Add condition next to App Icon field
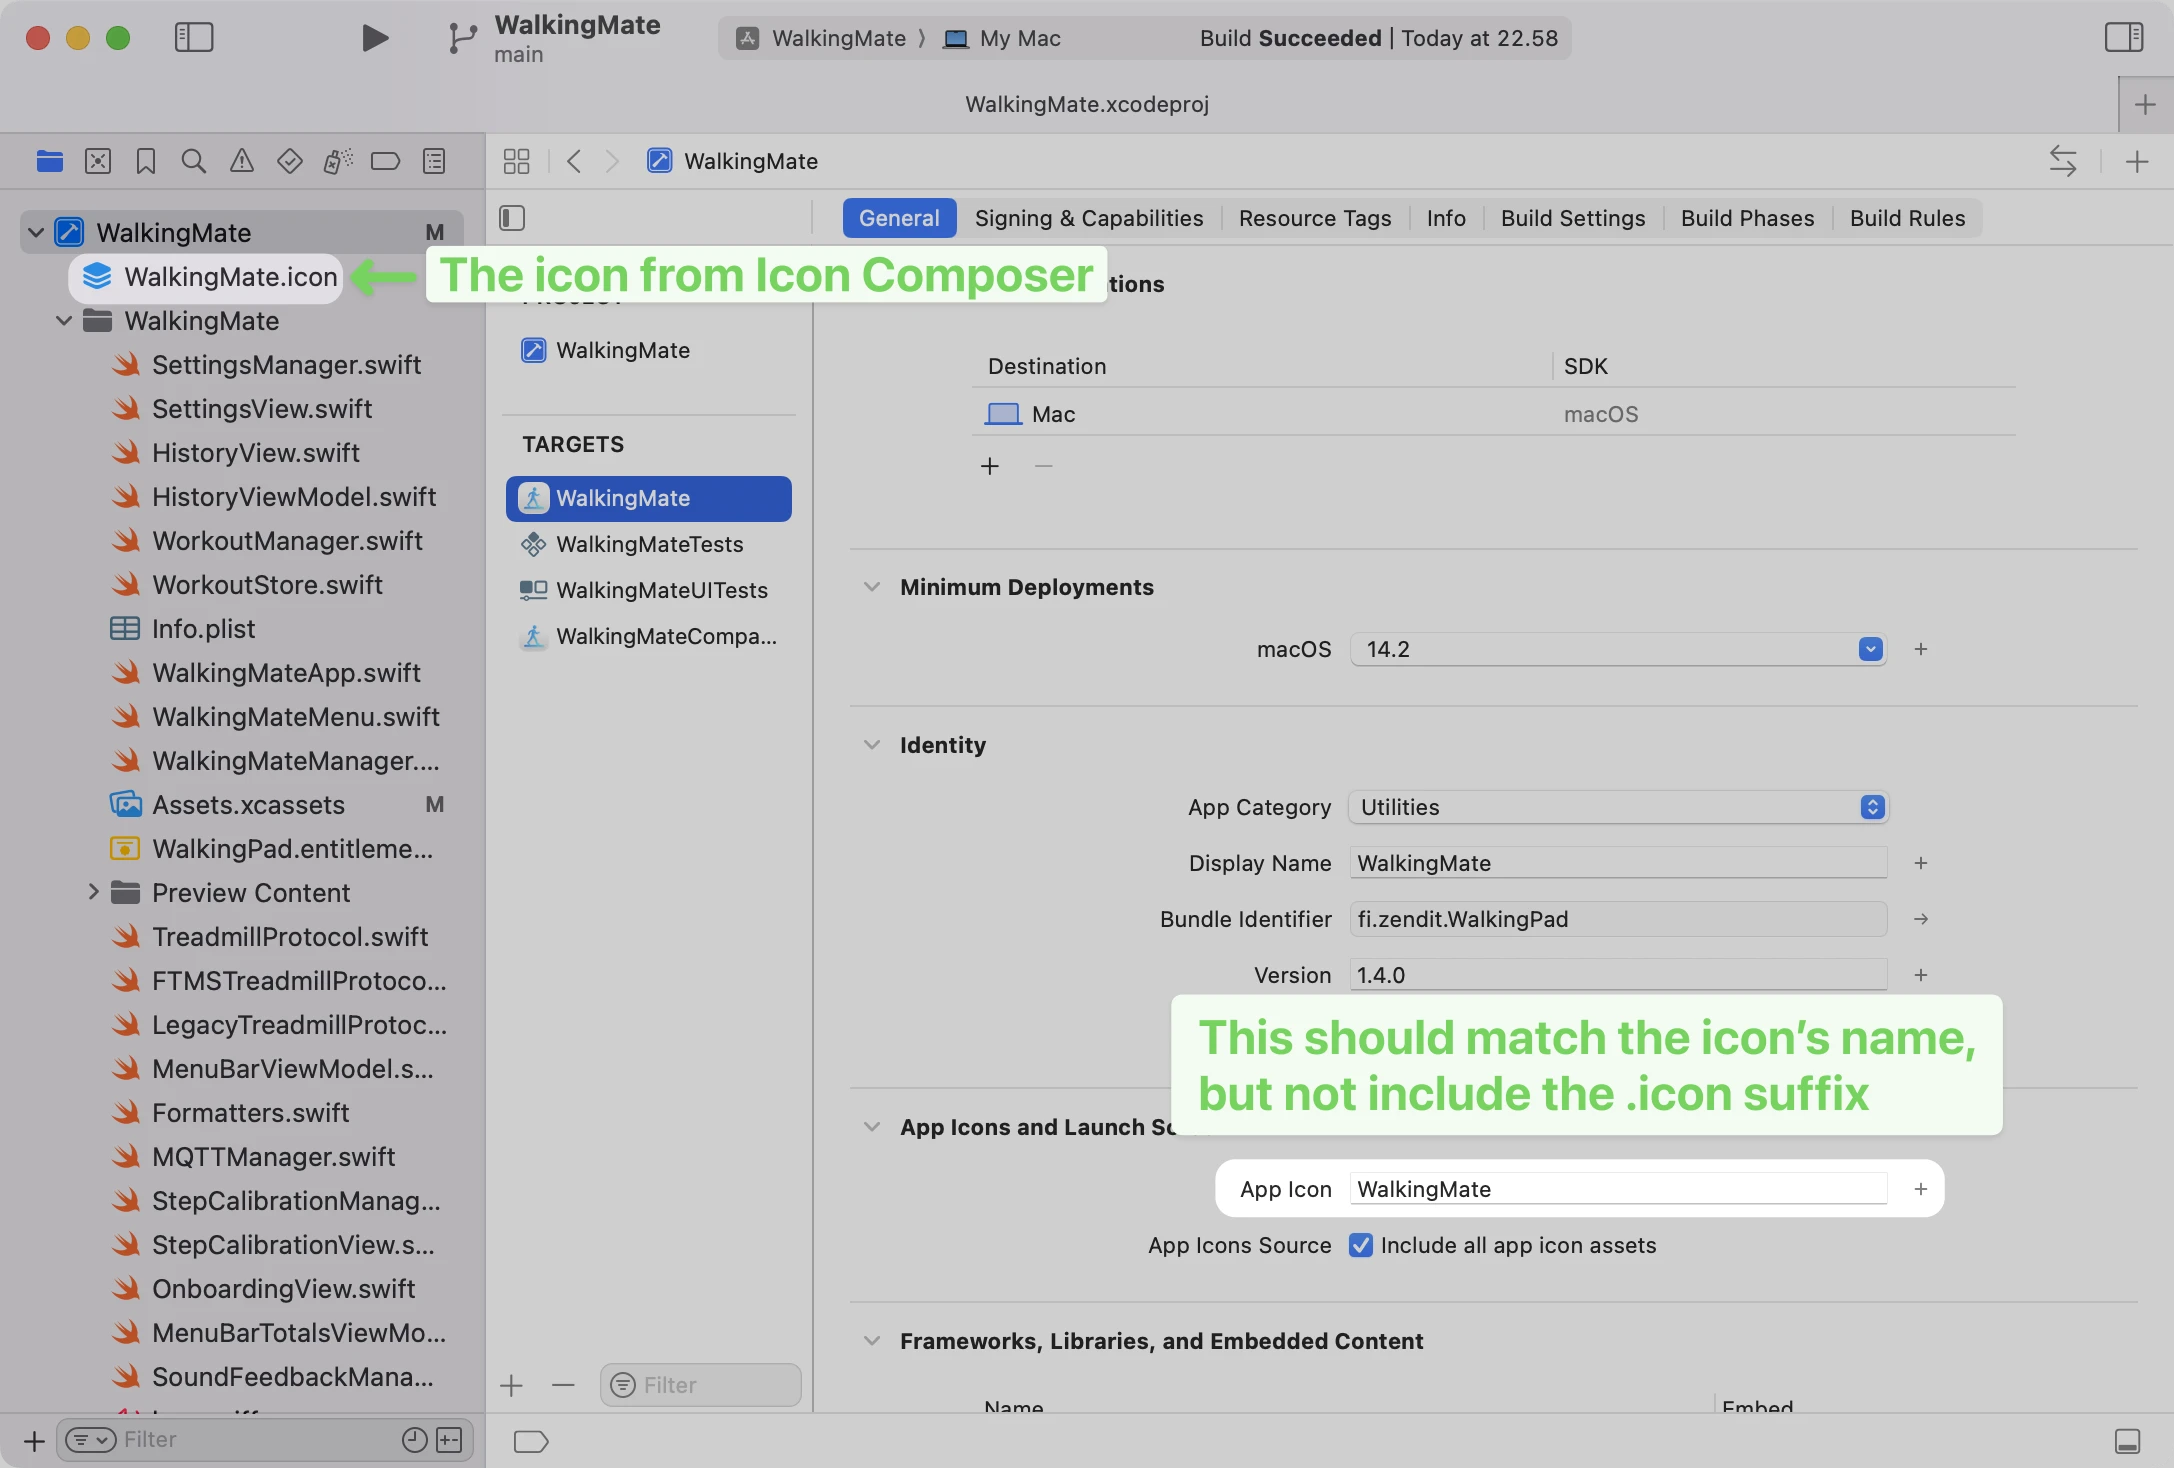The height and width of the screenshot is (1468, 2174). (x=1921, y=1189)
